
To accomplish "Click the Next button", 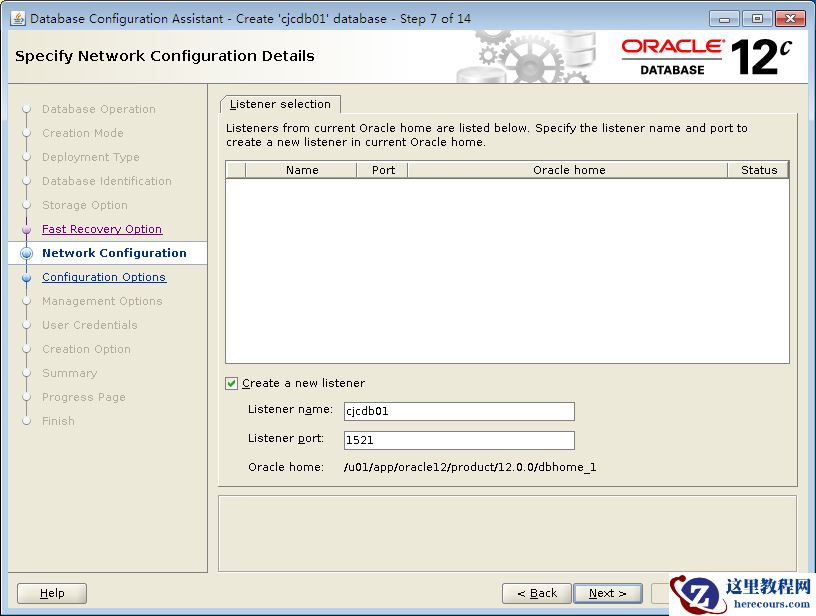I will coord(607,593).
